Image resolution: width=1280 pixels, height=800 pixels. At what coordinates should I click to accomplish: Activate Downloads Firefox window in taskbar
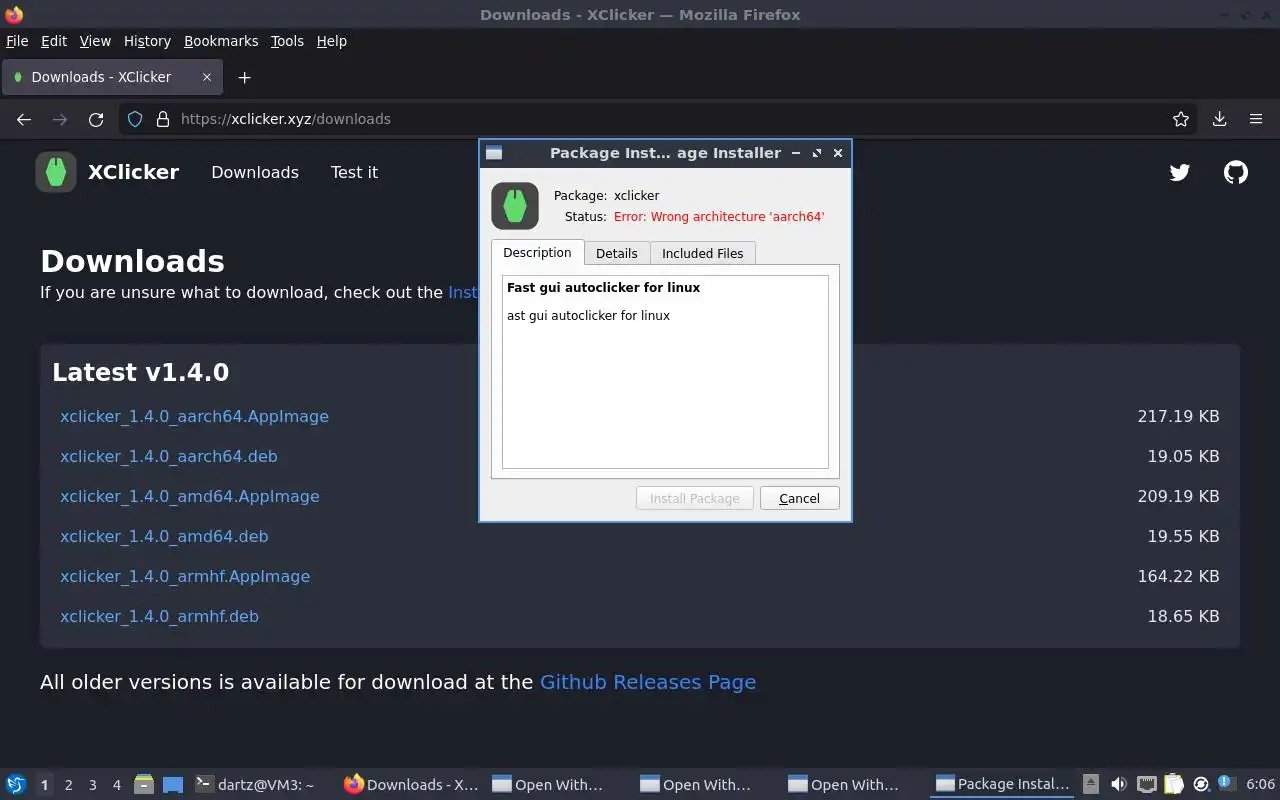tap(411, 785)
